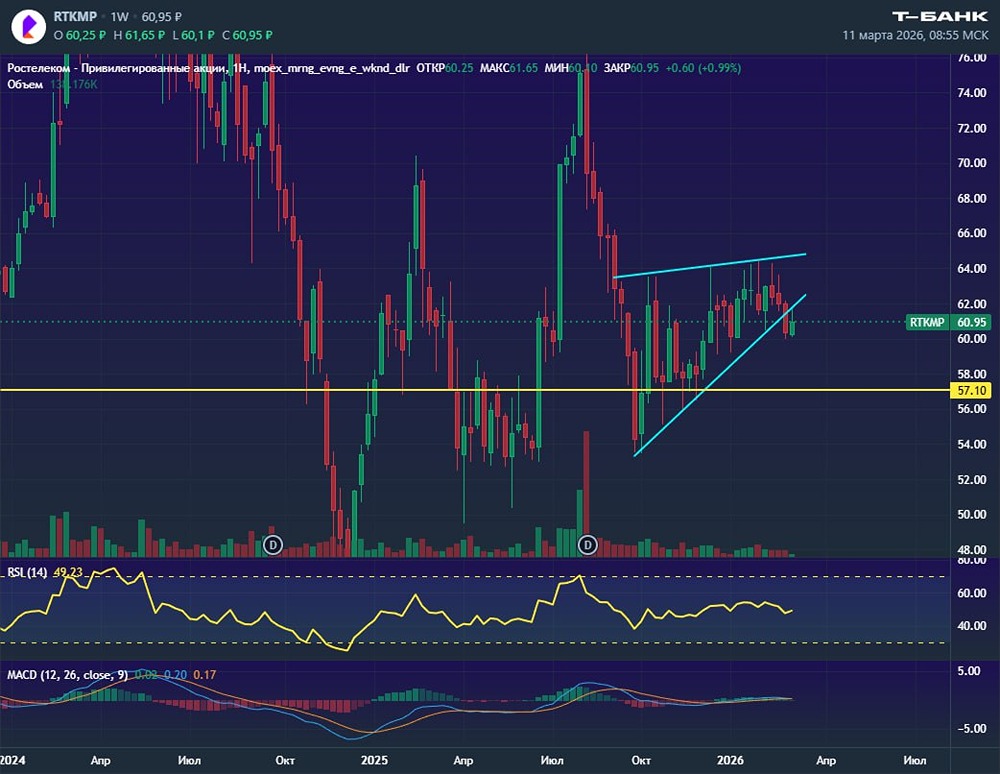
Task: Click the Rostelecom logo icon
Action: 28,27
